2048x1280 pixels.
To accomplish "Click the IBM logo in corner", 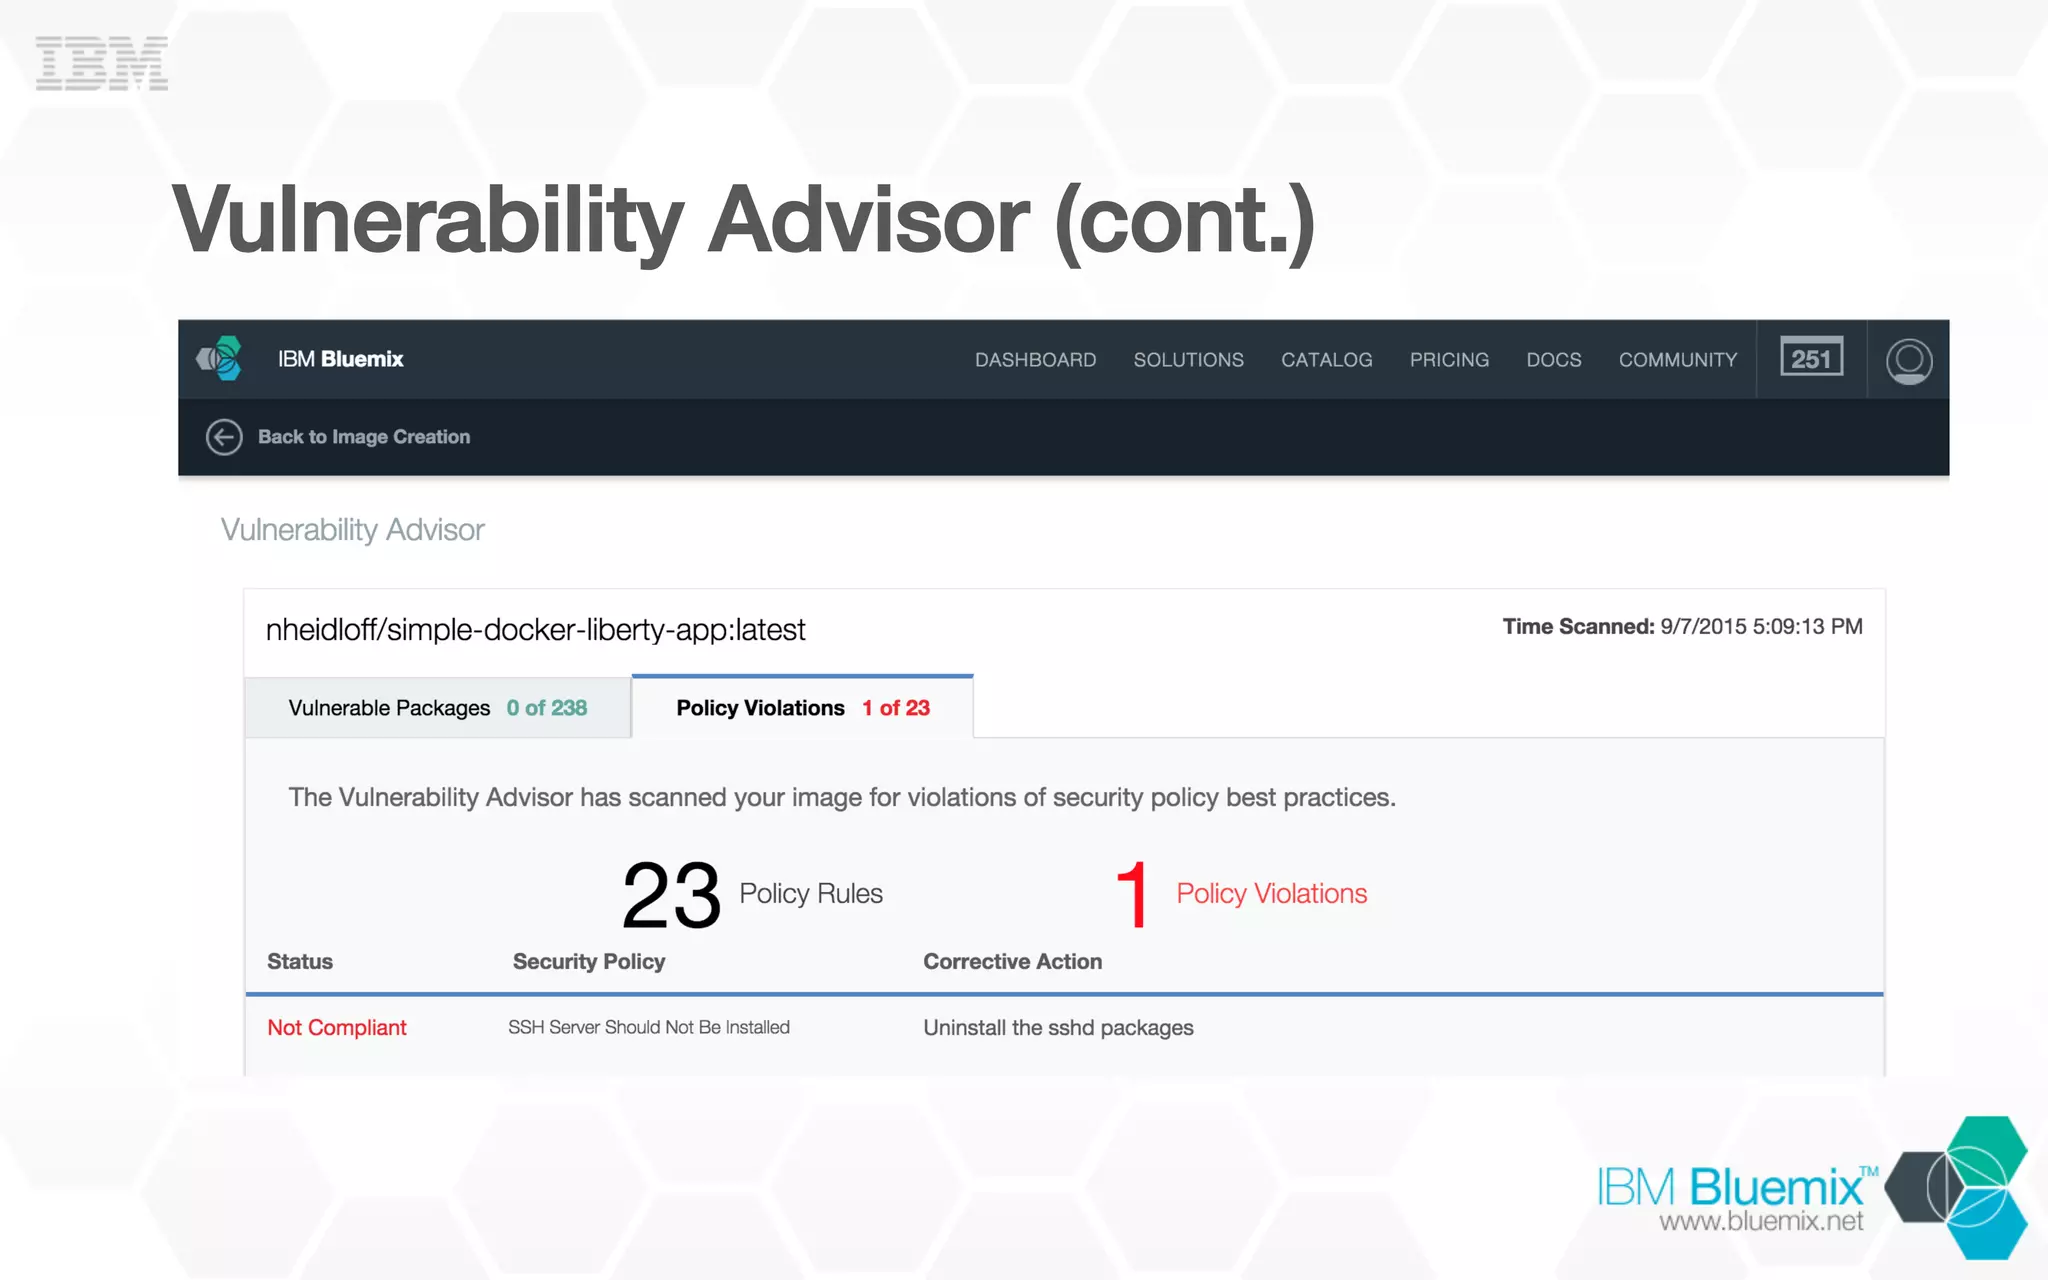I will [102, 63].
